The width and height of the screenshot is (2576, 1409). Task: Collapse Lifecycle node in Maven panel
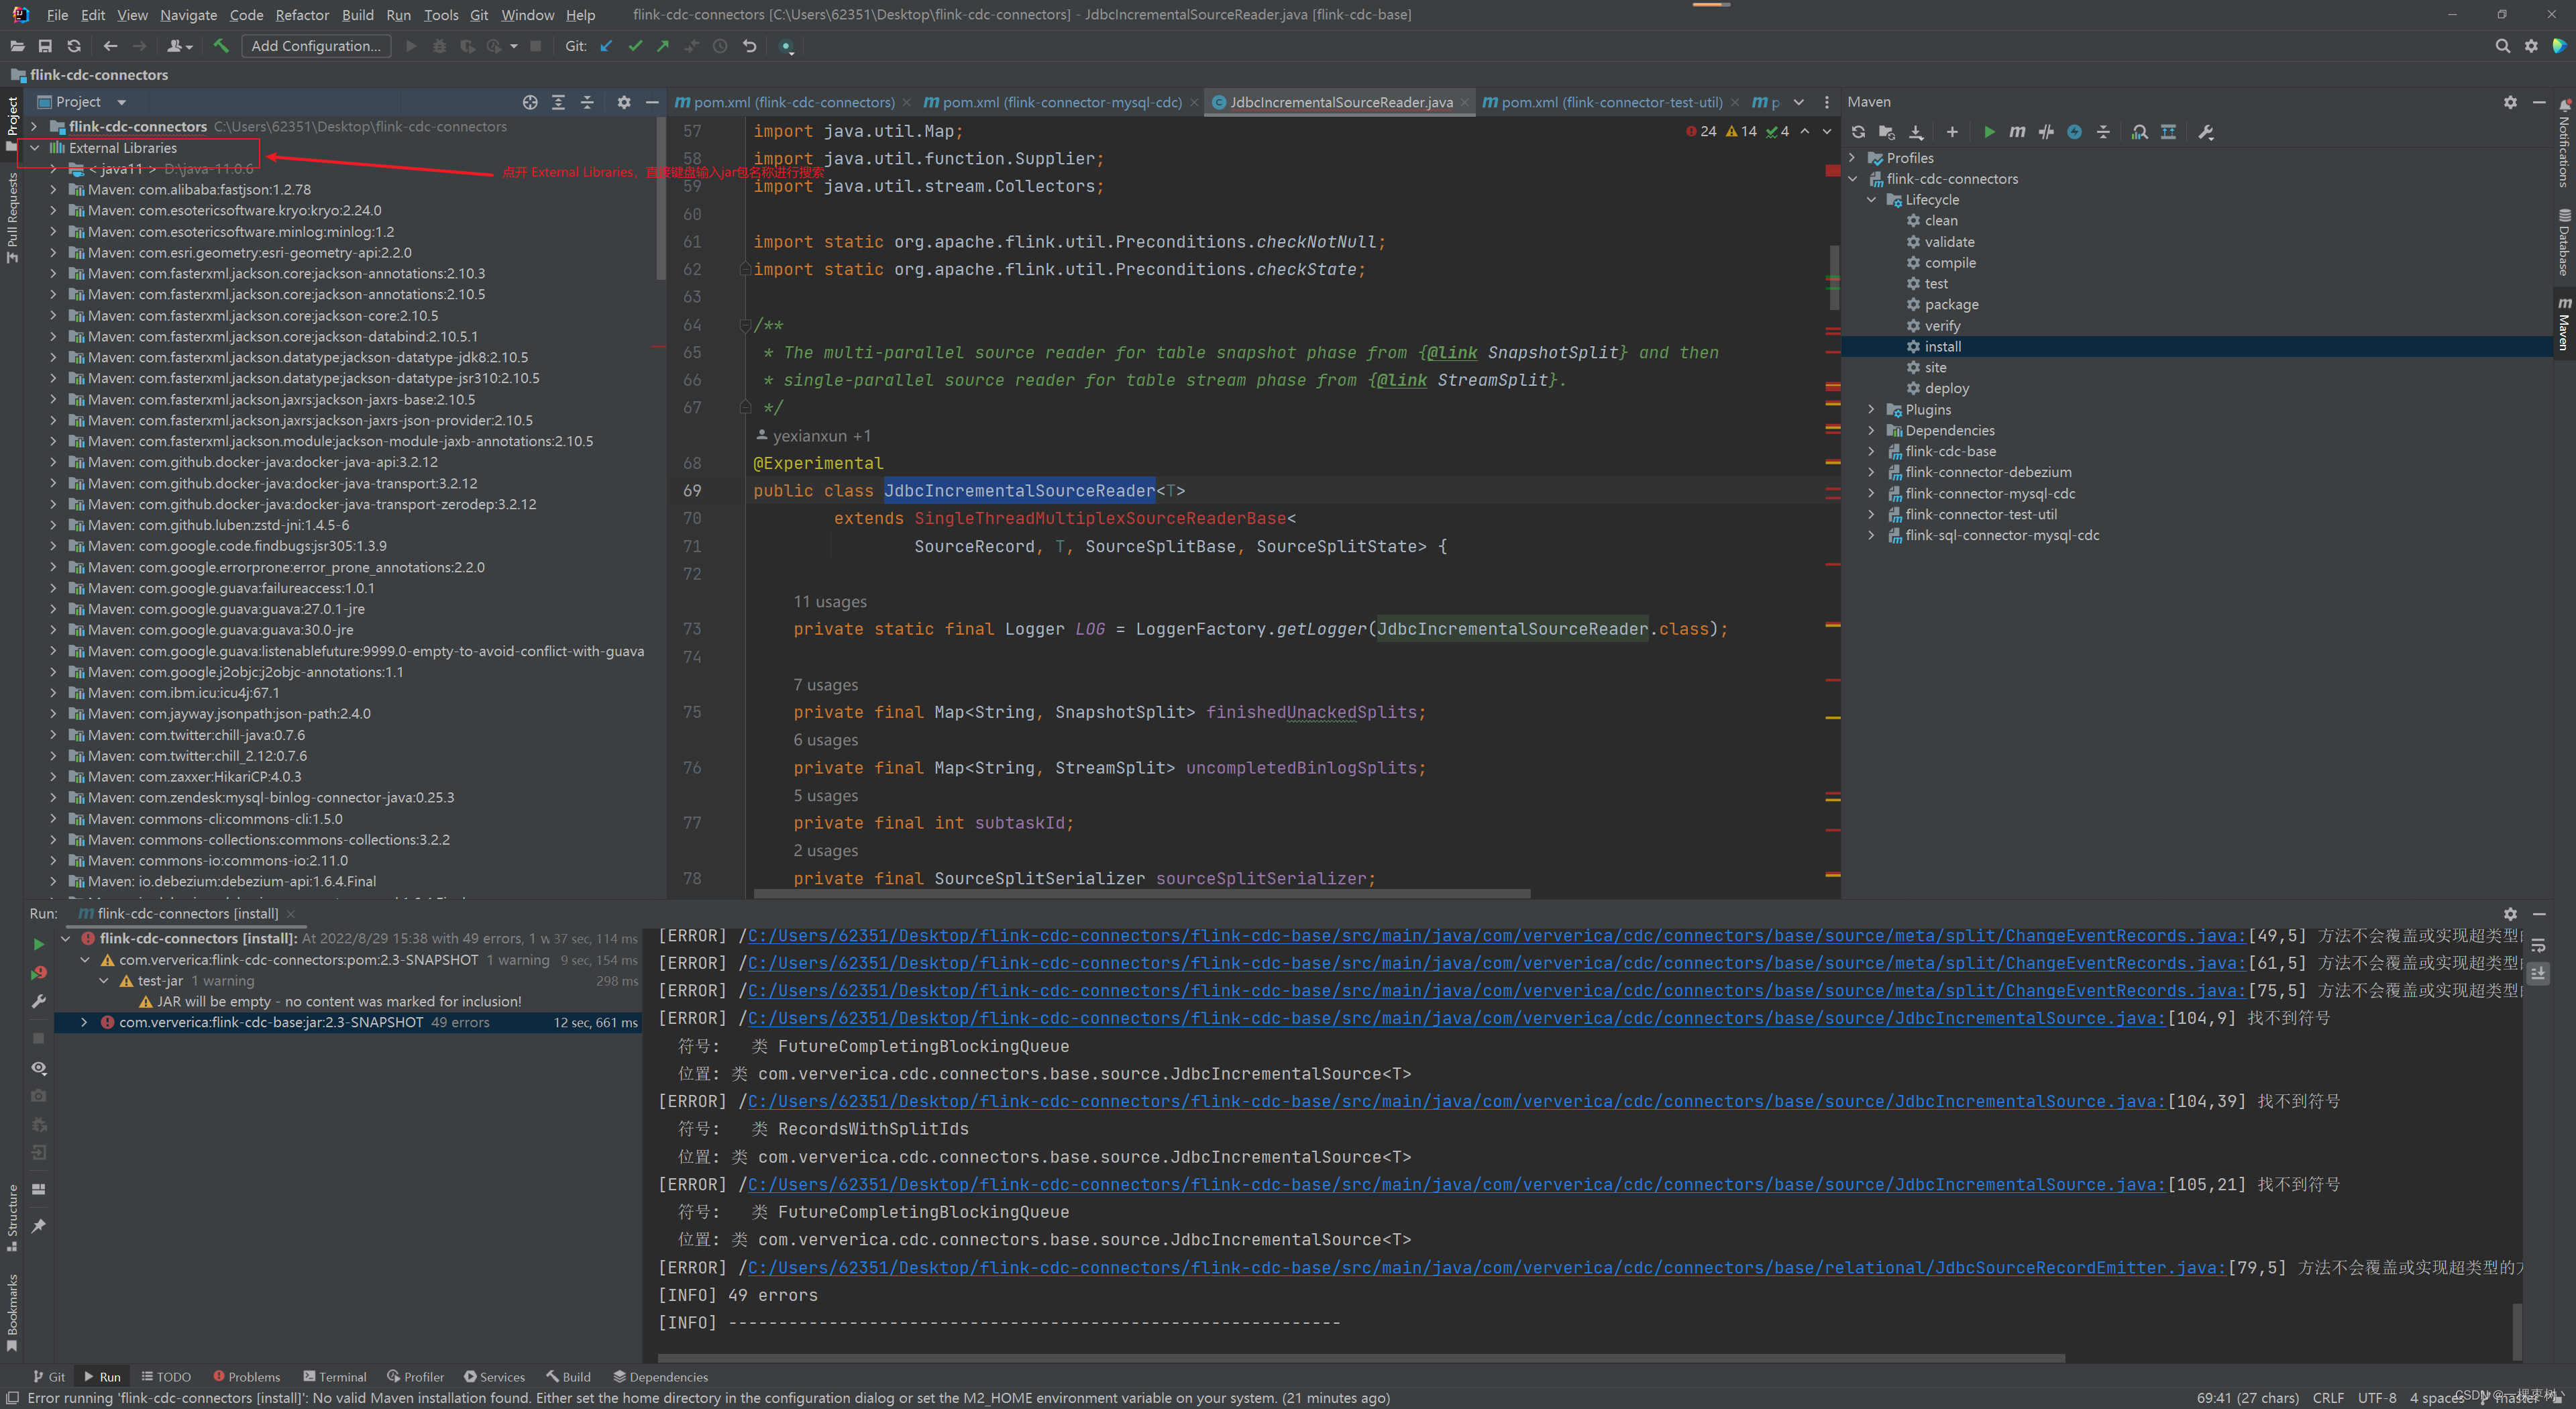point(1871,200)
